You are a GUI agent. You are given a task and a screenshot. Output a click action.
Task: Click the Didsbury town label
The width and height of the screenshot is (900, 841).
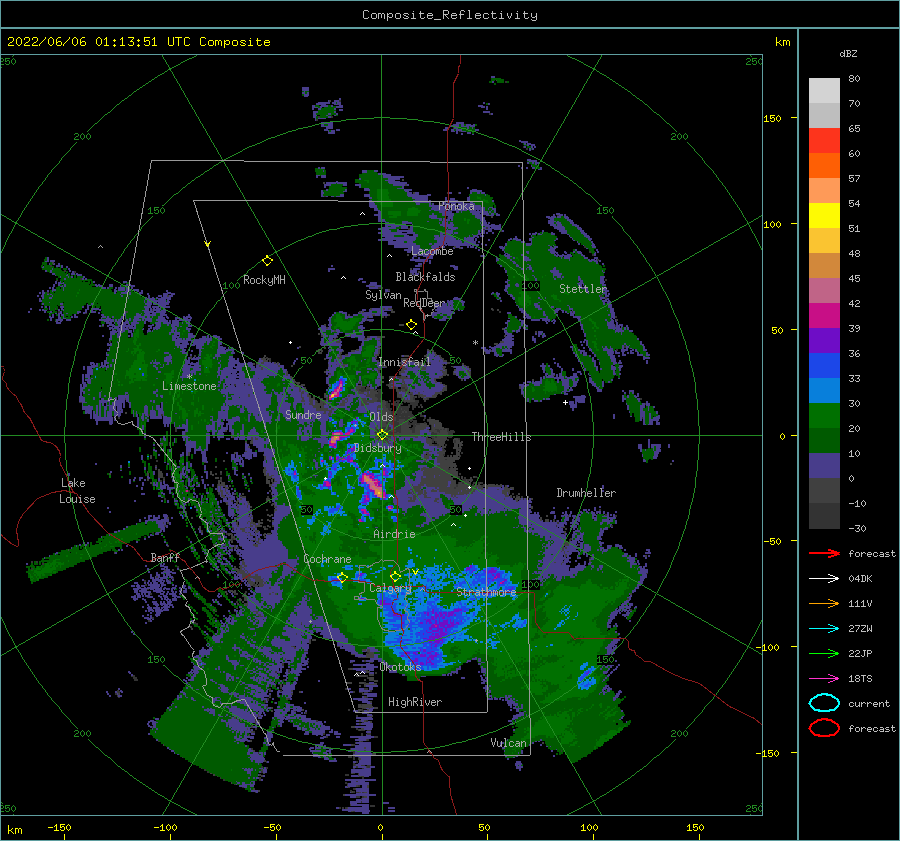click(x=378, y=448)
